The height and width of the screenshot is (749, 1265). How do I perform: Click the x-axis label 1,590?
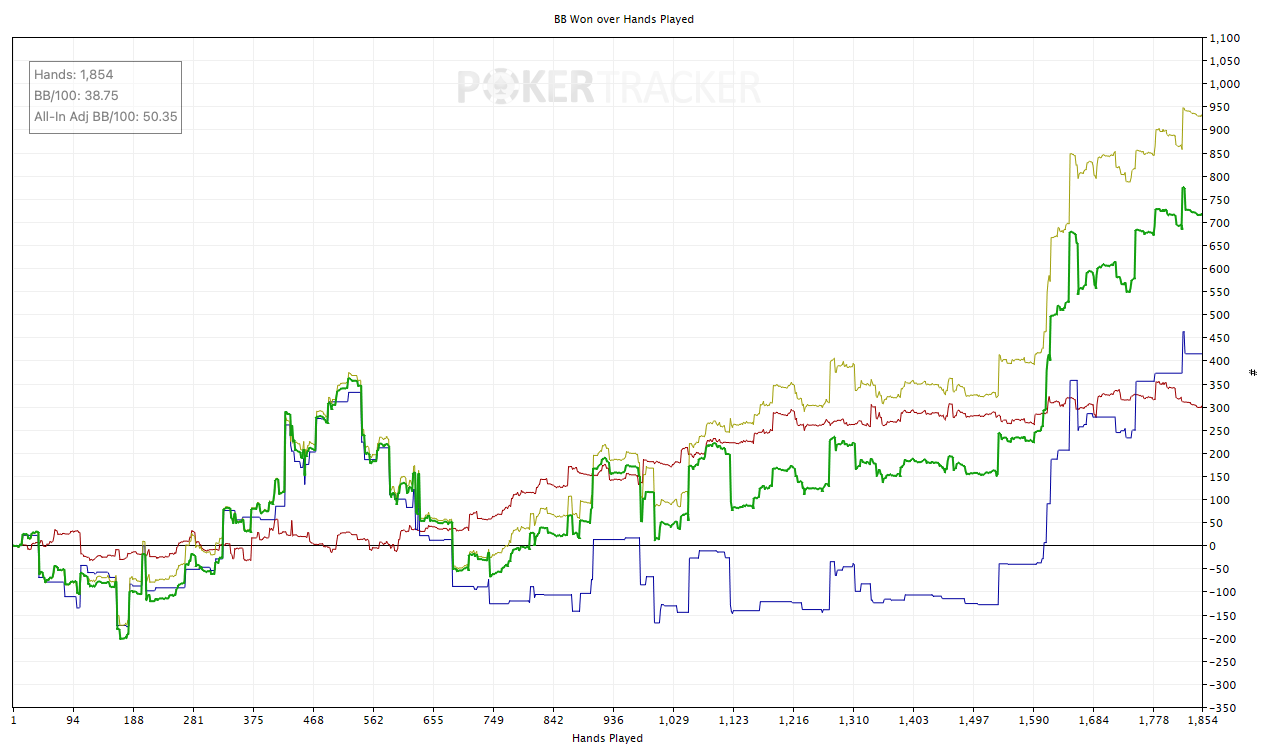(x=1033, y=720)
